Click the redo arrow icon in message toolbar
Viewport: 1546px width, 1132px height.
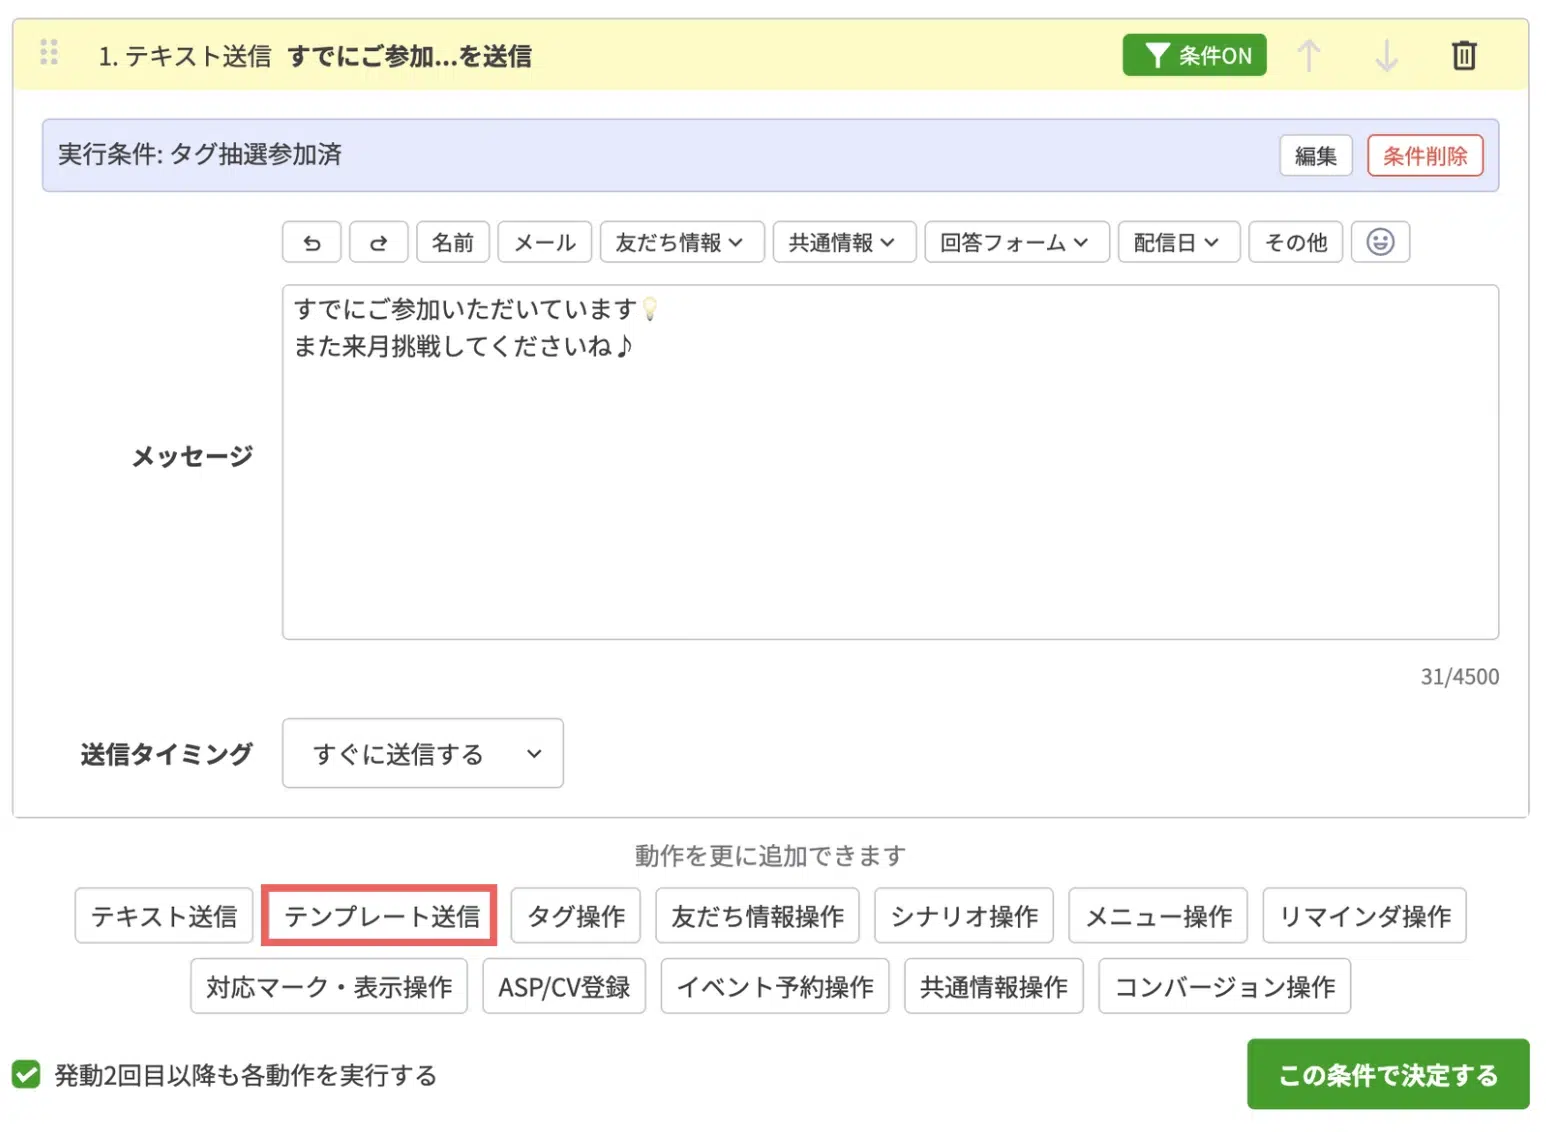coord(378,242)
